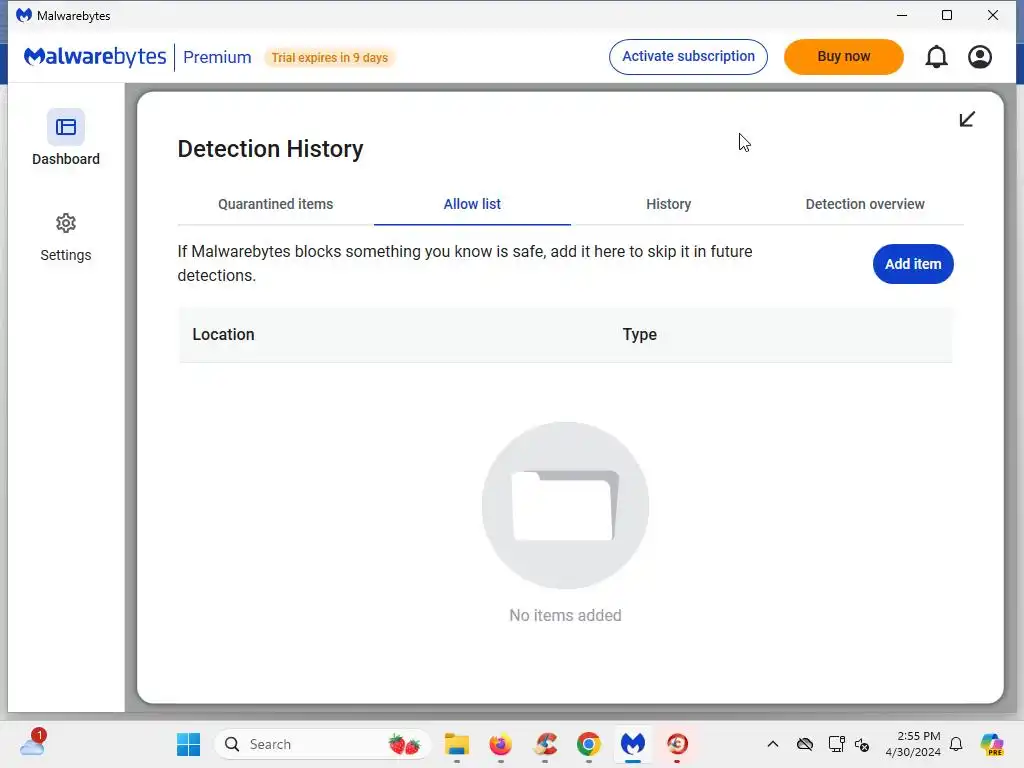Collapse Detection History panel with arrow icon
Viewport: 1024px width, 768px height.
tap(967, 119)
